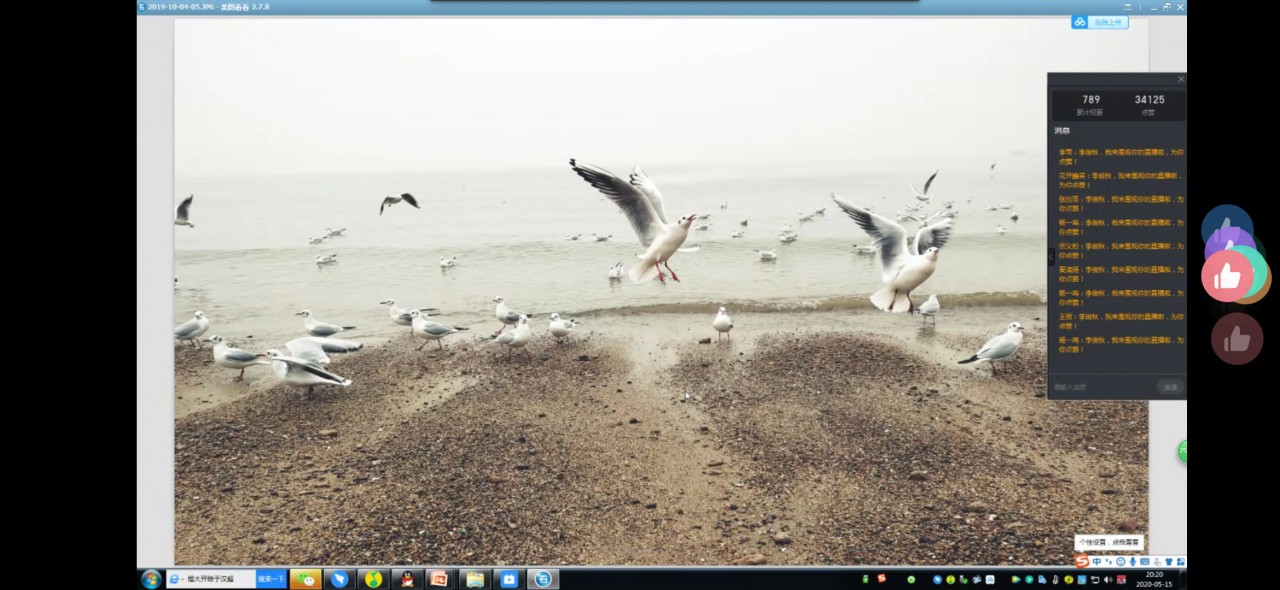Click the cloud upload button
The height and width of the screenshot is (590, 1280).
pyautogui.click(x=1100, y=22)
